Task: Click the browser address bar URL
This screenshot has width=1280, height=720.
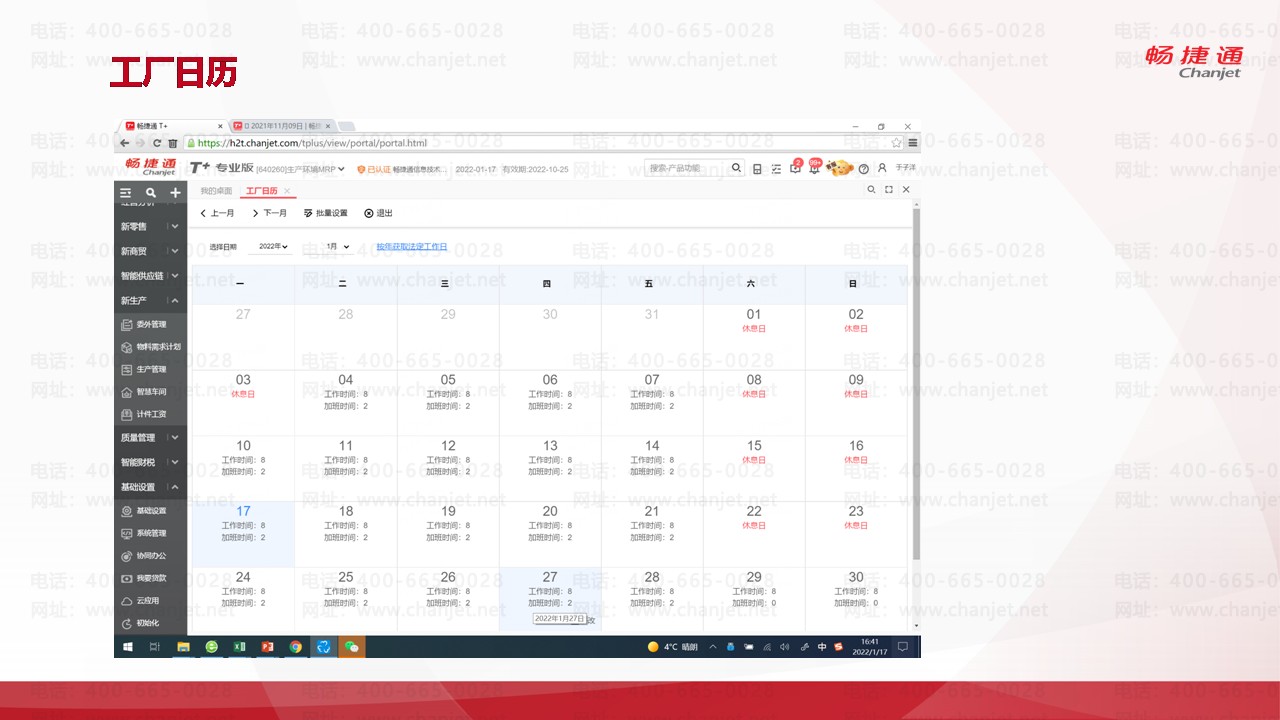Action: [313, 143]
